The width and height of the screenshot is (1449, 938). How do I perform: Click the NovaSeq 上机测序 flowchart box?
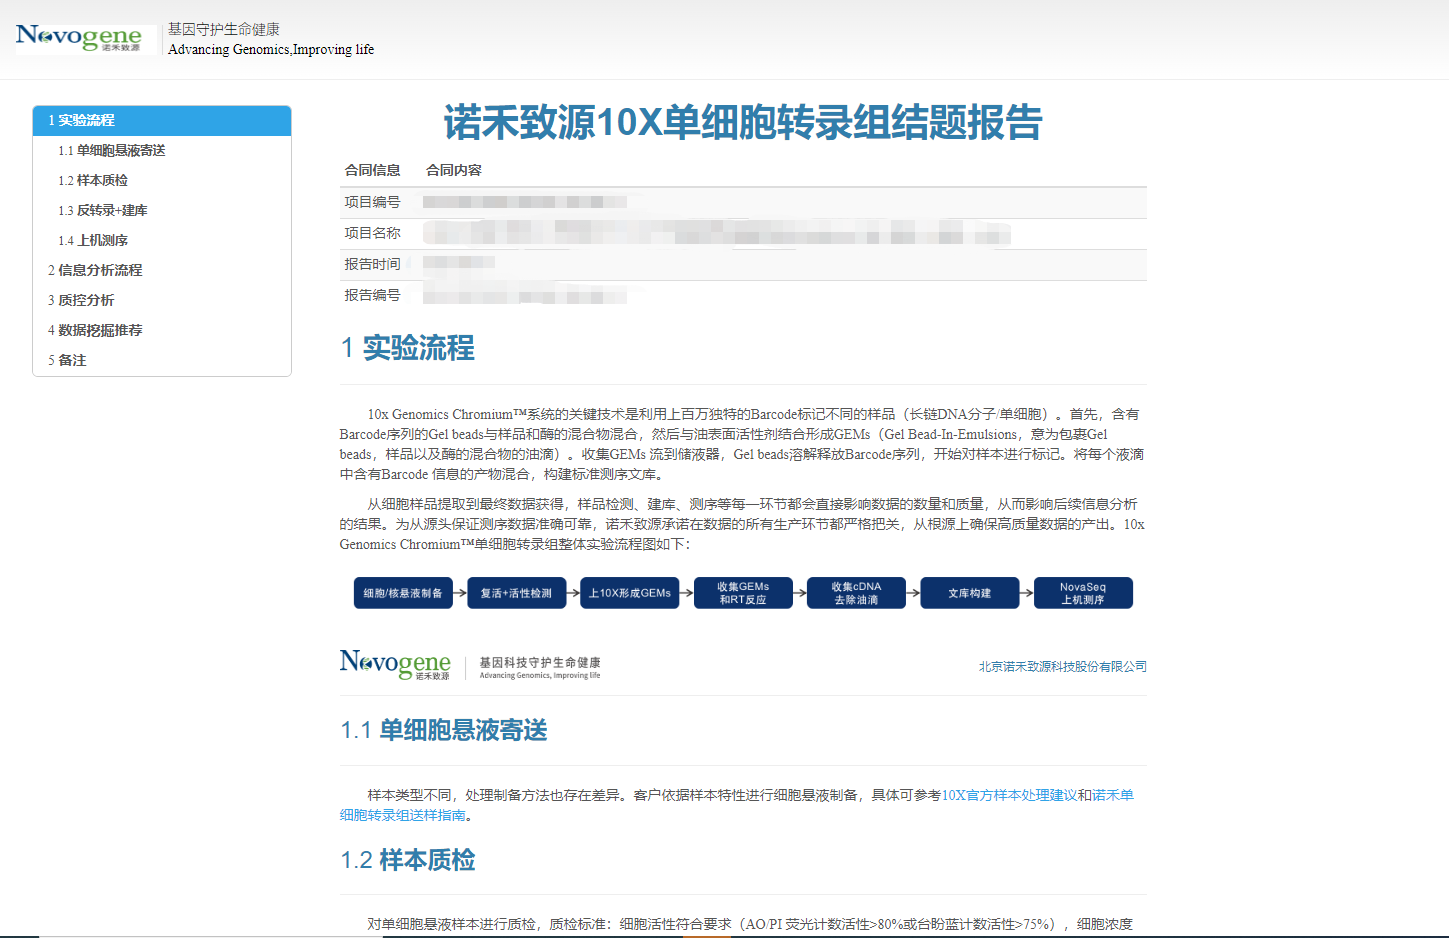point(1083,593)
